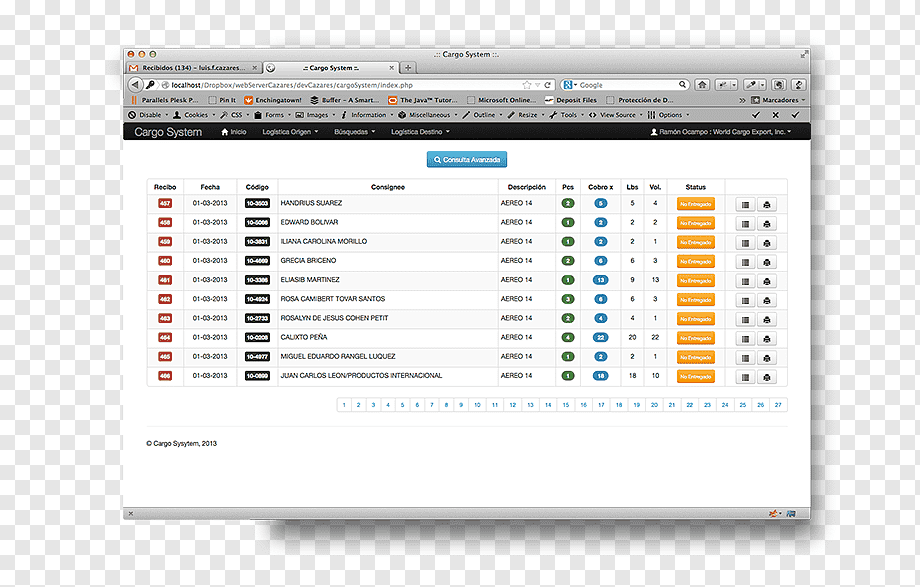
Task: Print receipt for HANDRIUS SUAREZ row
Action: [x=766, y=205]
